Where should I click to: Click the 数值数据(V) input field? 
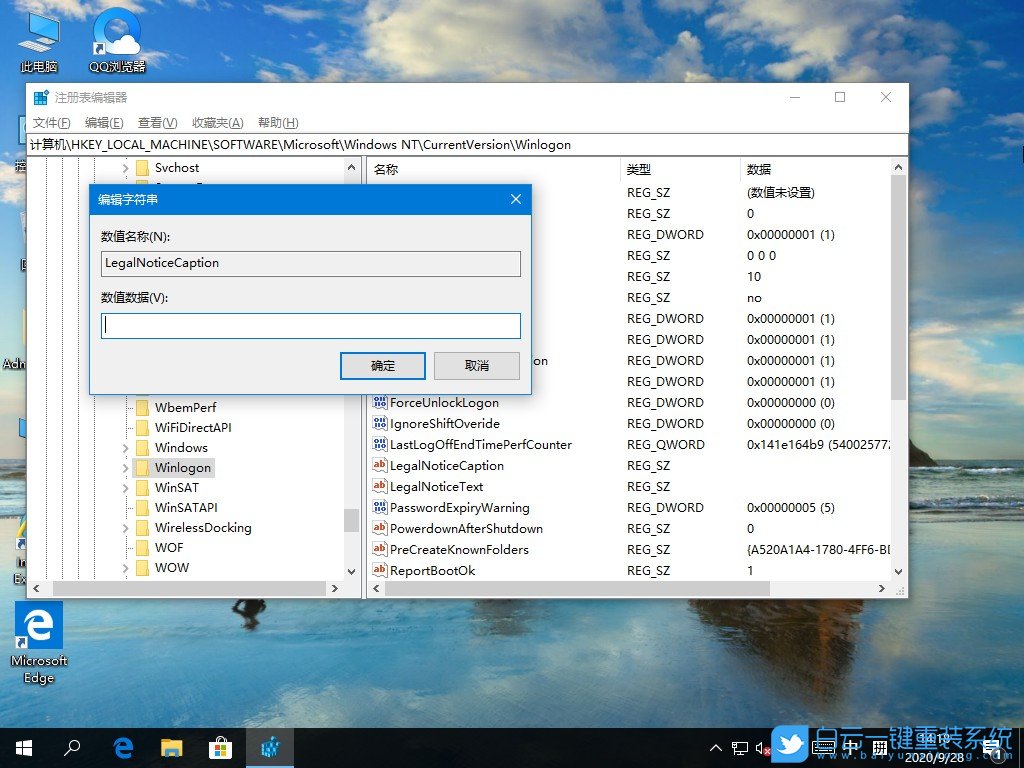(310, 325)
